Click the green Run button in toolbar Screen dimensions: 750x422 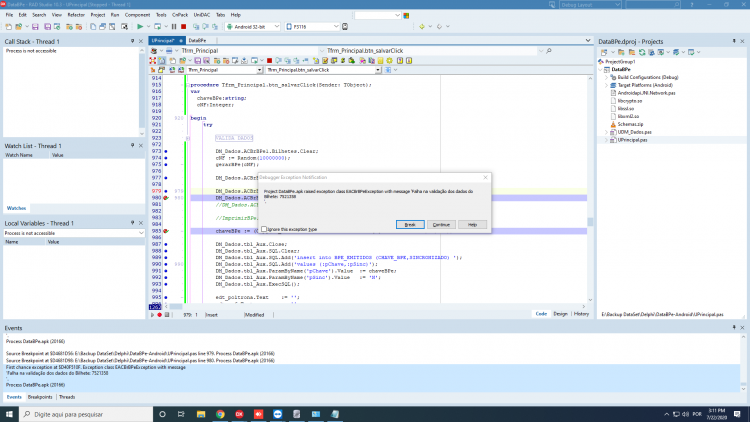click(140, 27)
